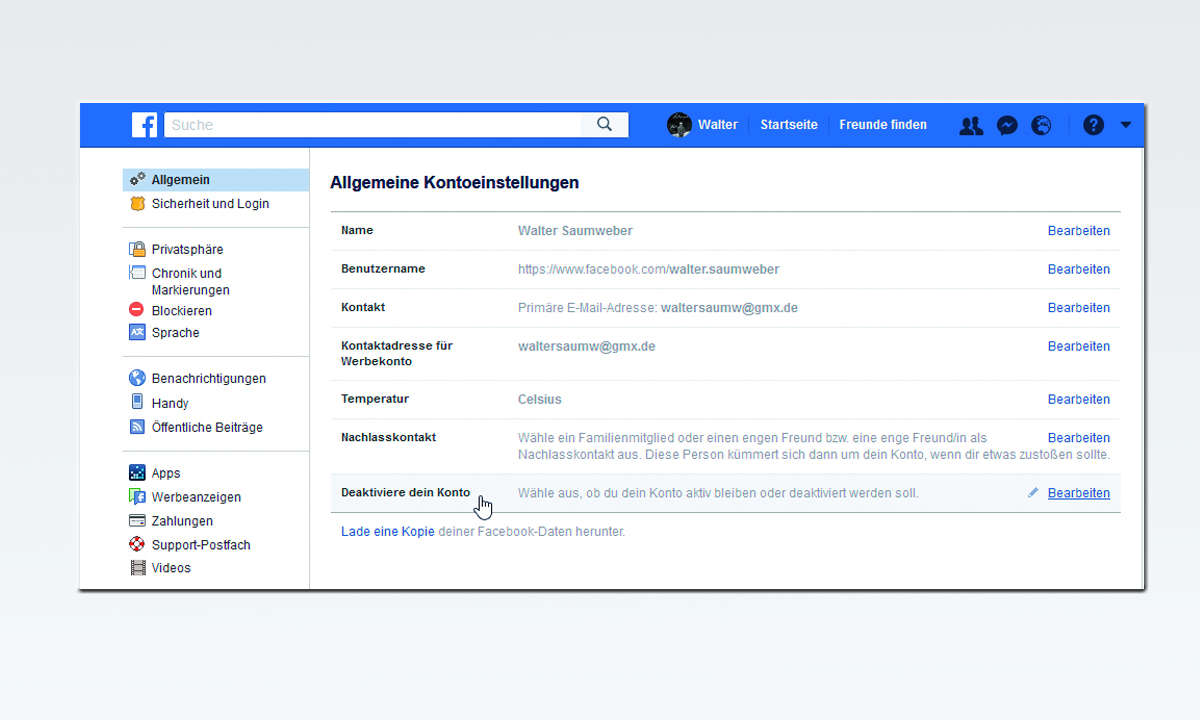Open Support-Postfach
The height and width of the screenshot is (720, 1200).
[201, 545]
